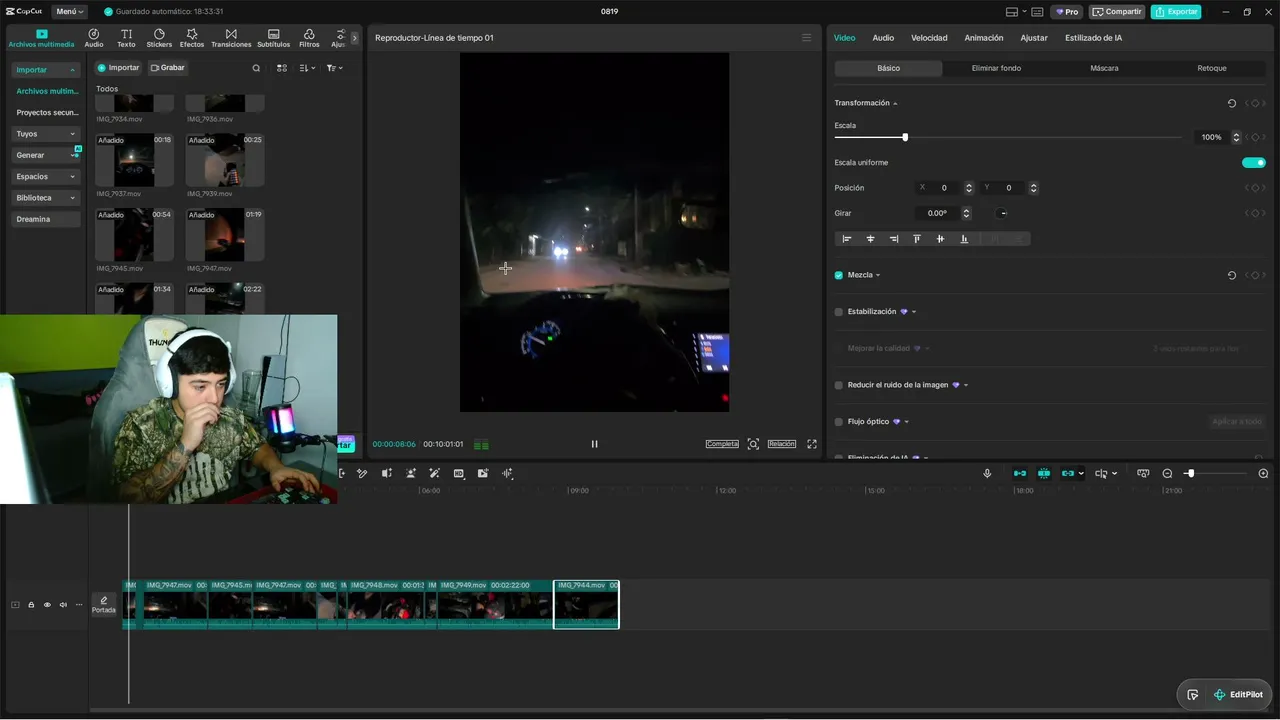Search the media library
1280x720 pixels.
[256, 68]
